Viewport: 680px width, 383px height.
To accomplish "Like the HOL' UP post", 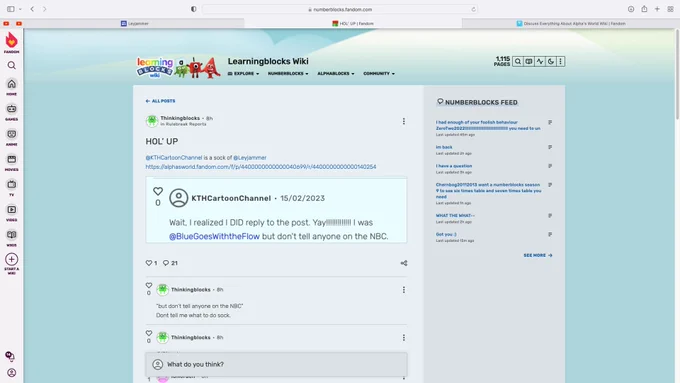I will [149, 263].
